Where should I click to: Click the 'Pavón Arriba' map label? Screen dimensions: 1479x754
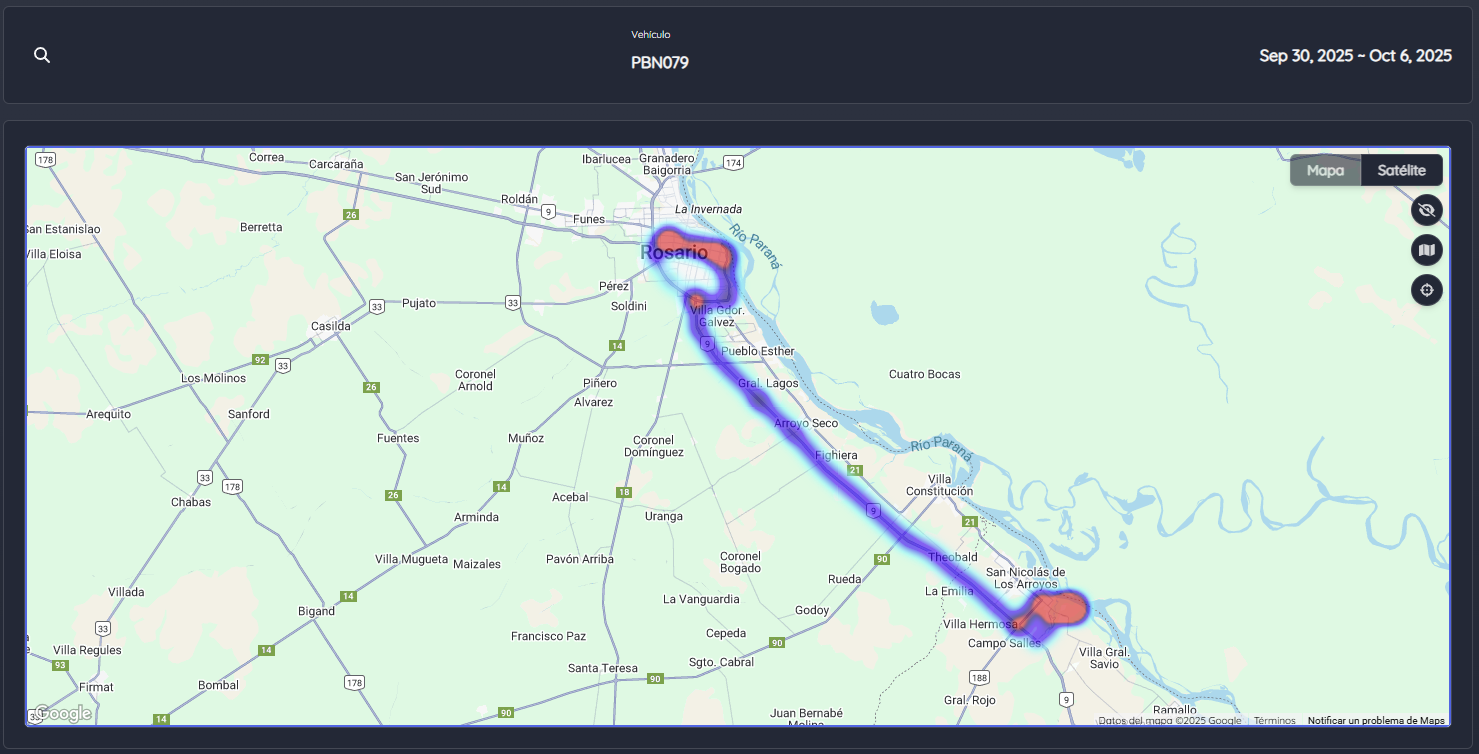pyautogui.click(x=580, y=559)
